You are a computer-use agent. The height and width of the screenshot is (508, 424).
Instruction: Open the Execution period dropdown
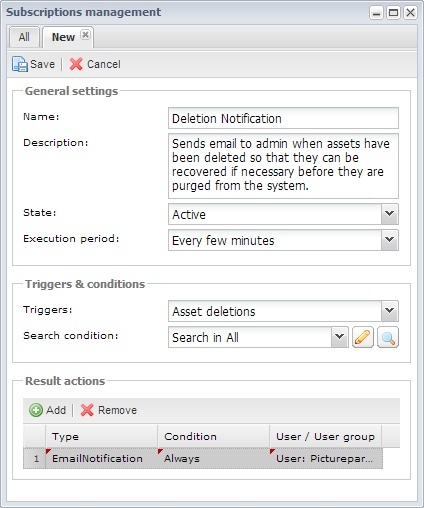coord(283,240)
